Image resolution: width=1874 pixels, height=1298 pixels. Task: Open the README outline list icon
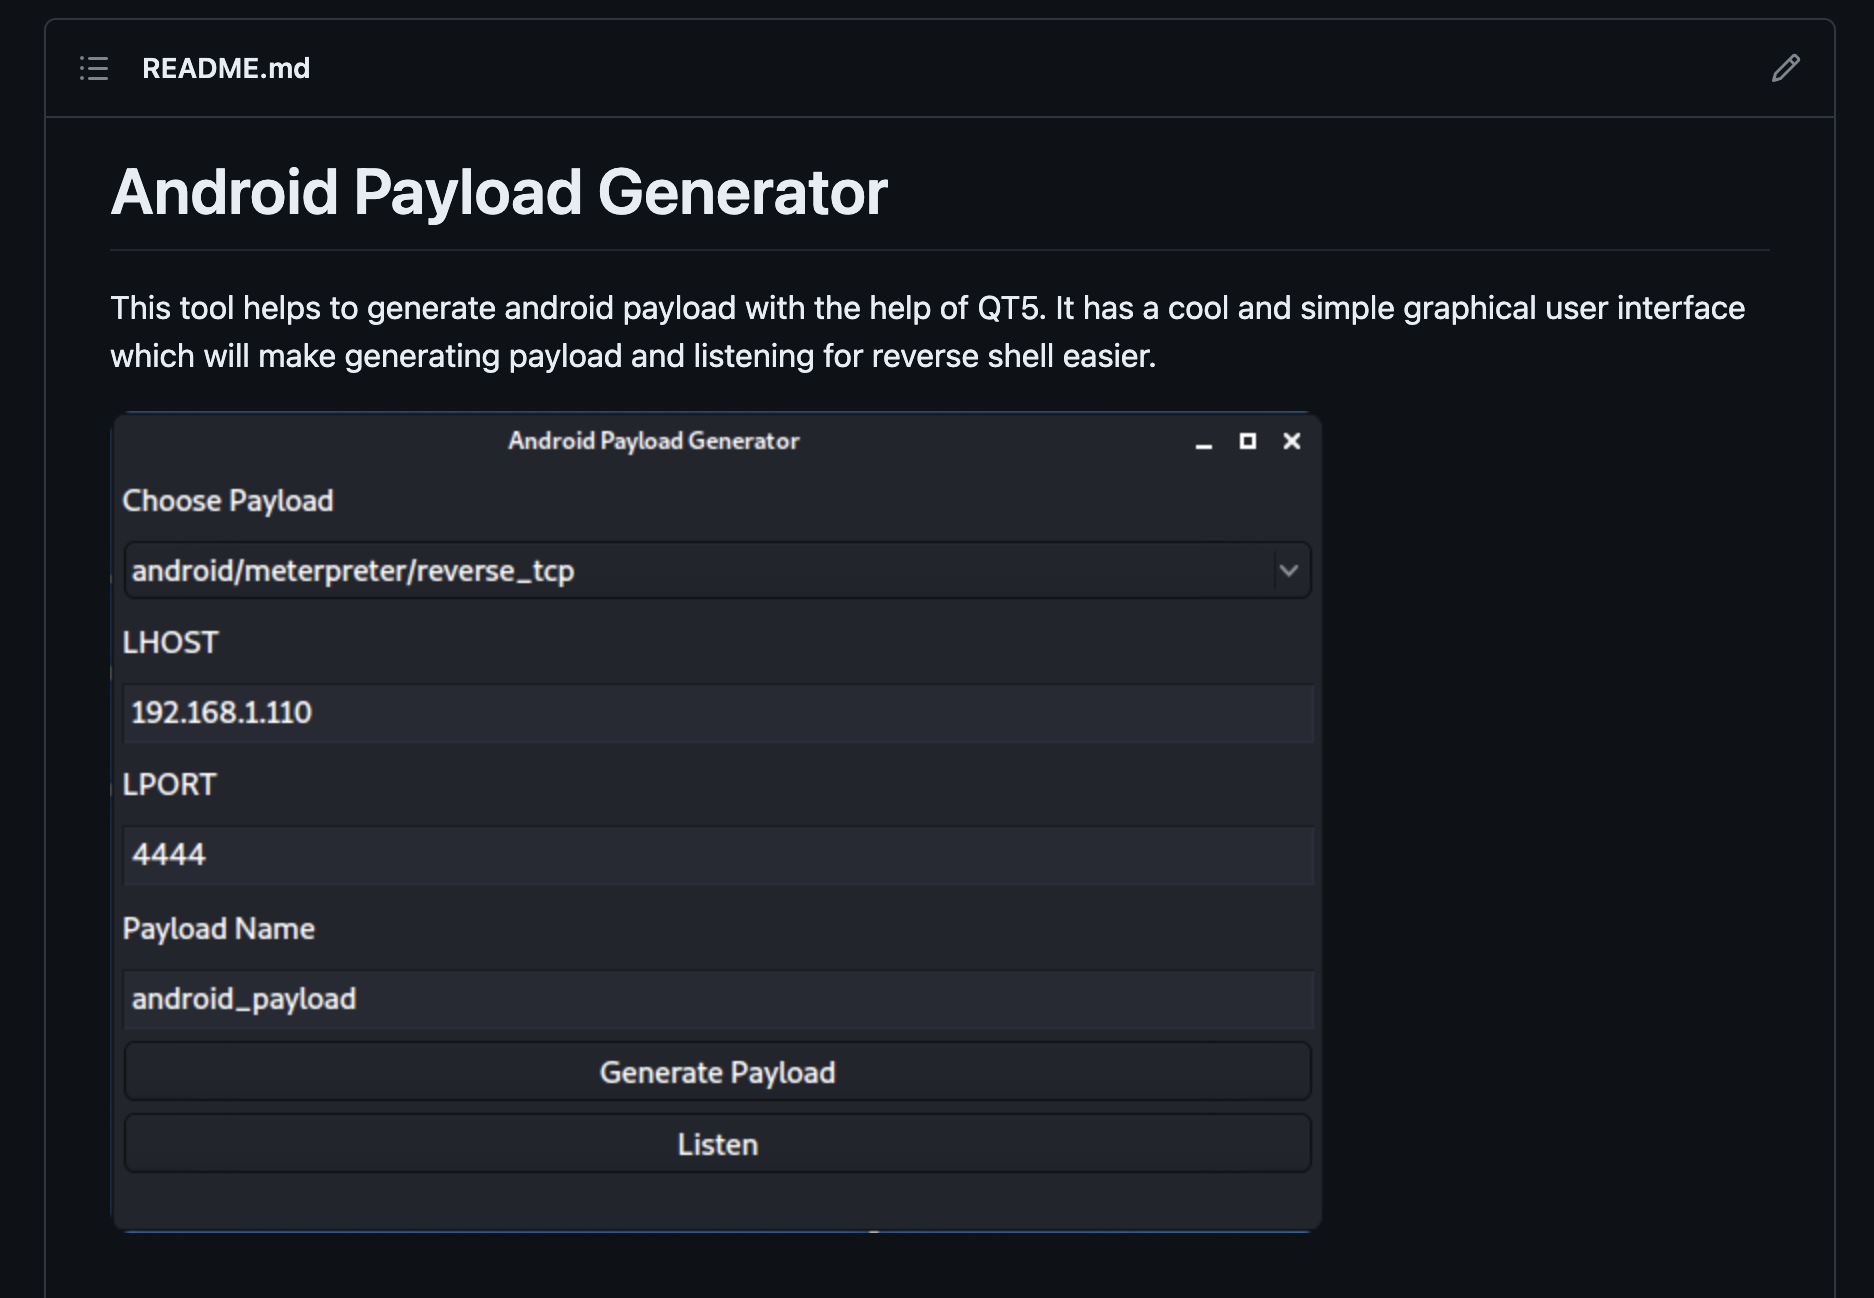[94, 68]
